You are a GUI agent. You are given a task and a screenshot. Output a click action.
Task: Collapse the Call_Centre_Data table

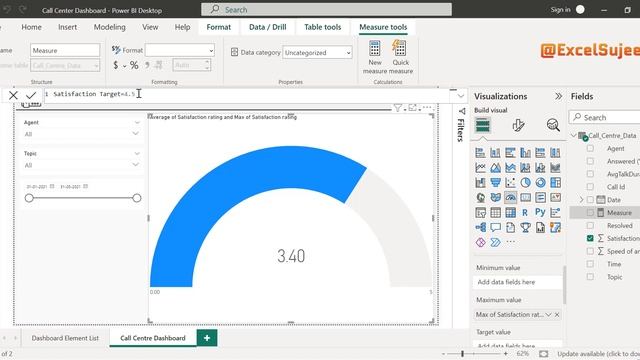point(573,135)
